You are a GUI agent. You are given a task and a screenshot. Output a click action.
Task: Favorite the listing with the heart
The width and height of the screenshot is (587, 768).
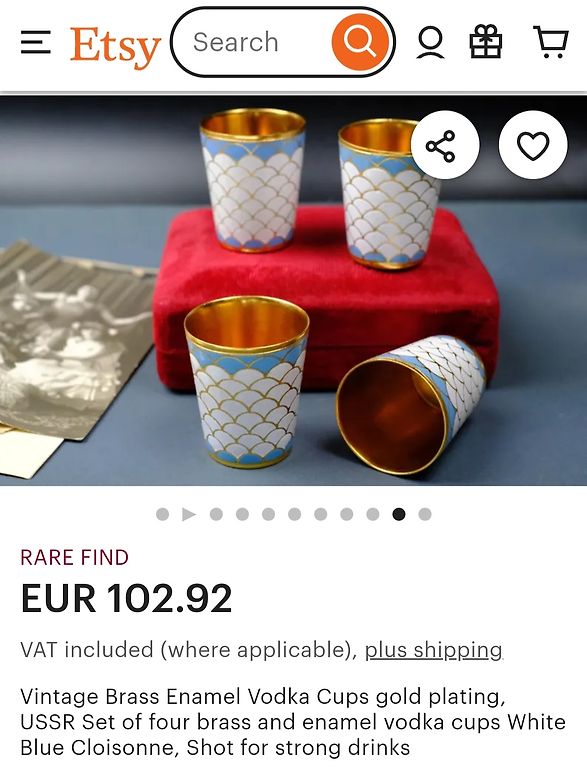[533, 145]
